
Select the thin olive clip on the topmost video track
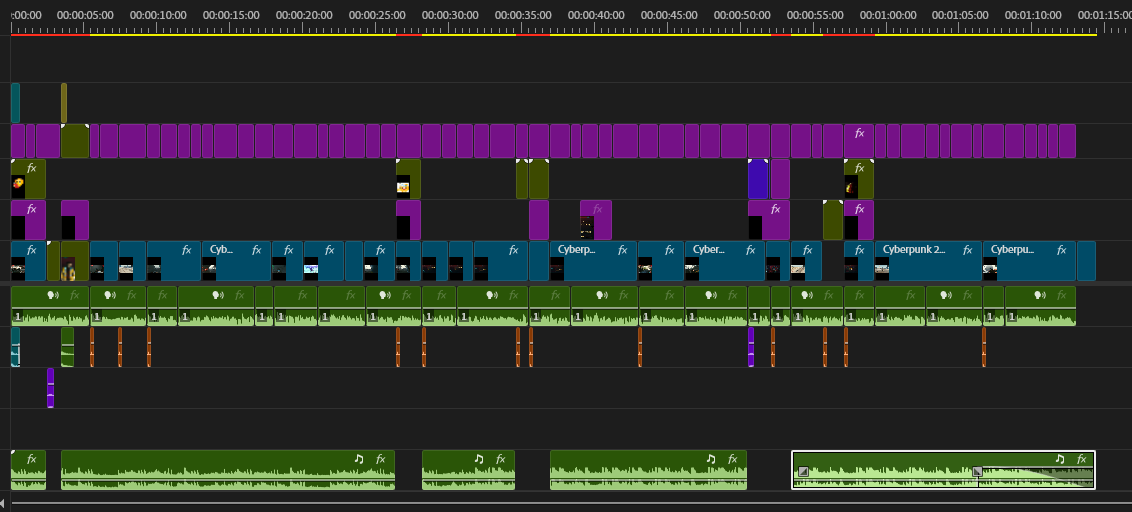click(x=64, y=103)
